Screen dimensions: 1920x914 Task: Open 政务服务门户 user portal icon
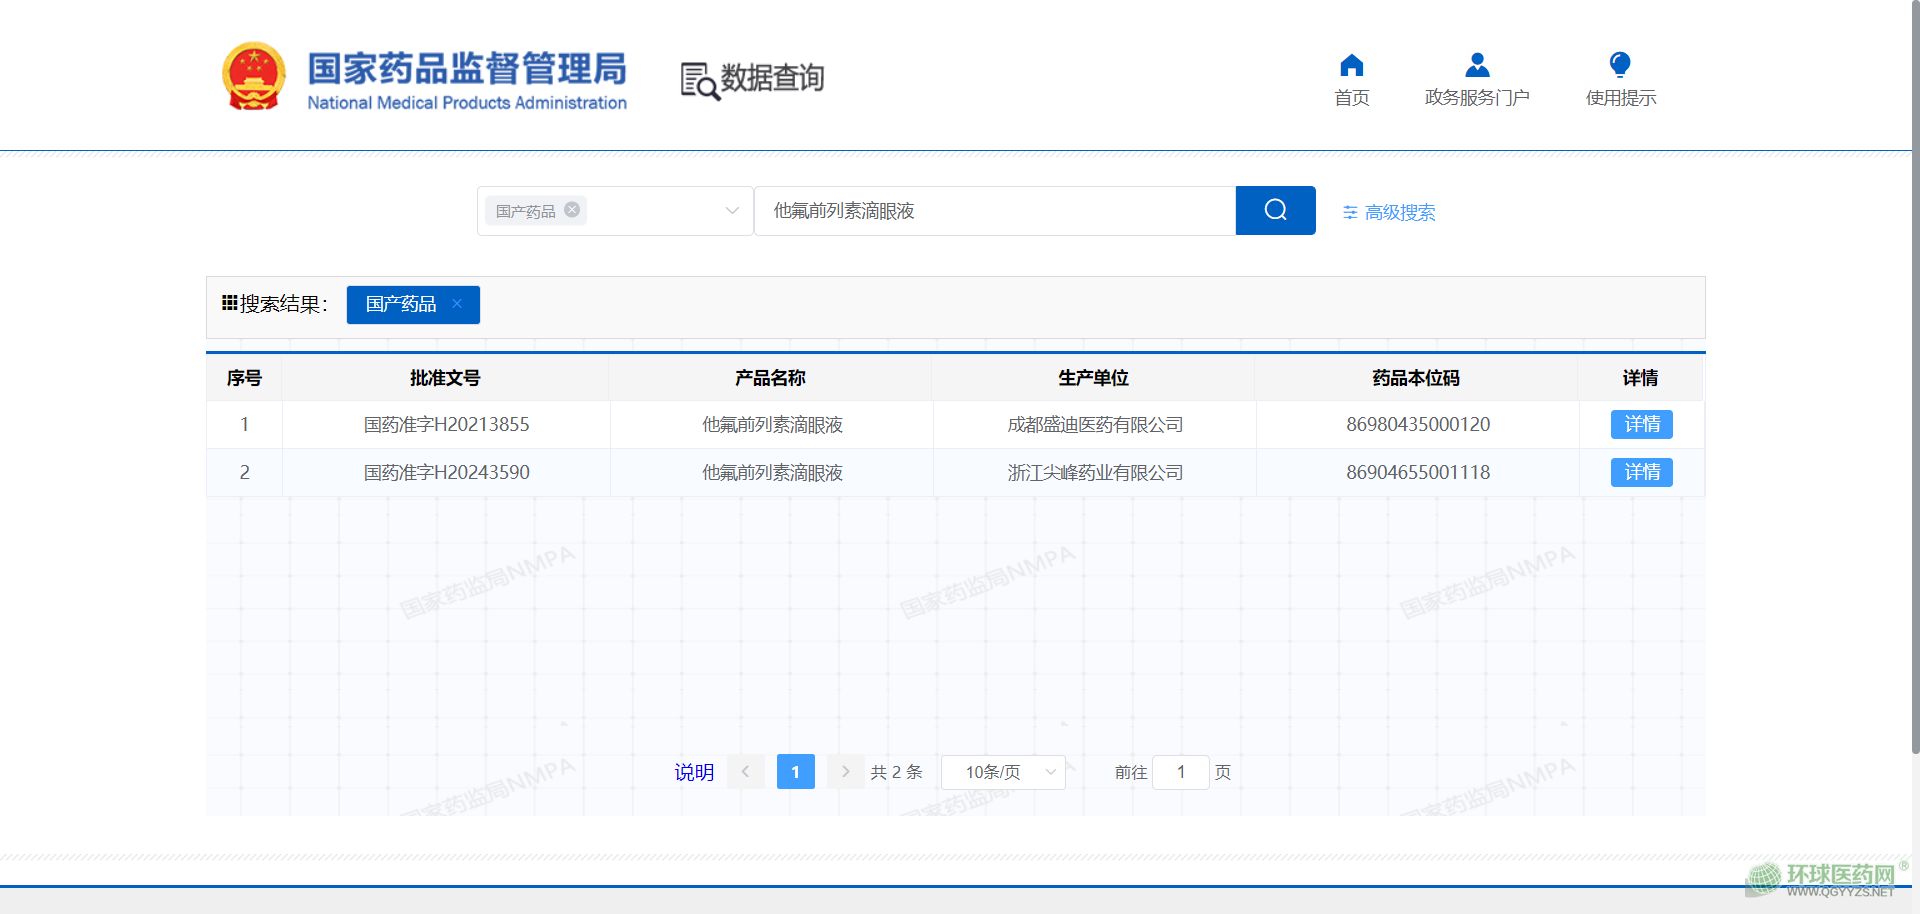1476,66
